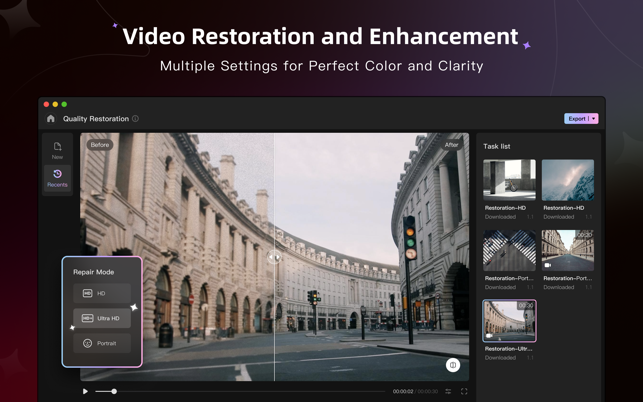The height and width of the screenshot is (402, 643).
Task: Open snowy mountain Restoration-HD thumbnail
Action: click(568, 180)
